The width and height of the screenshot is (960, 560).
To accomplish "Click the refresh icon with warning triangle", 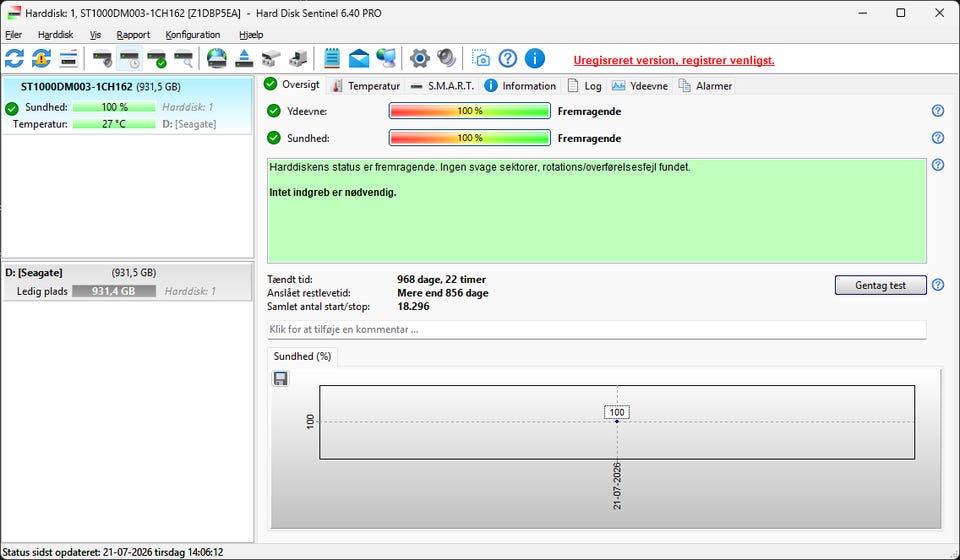I will (42, 59).
